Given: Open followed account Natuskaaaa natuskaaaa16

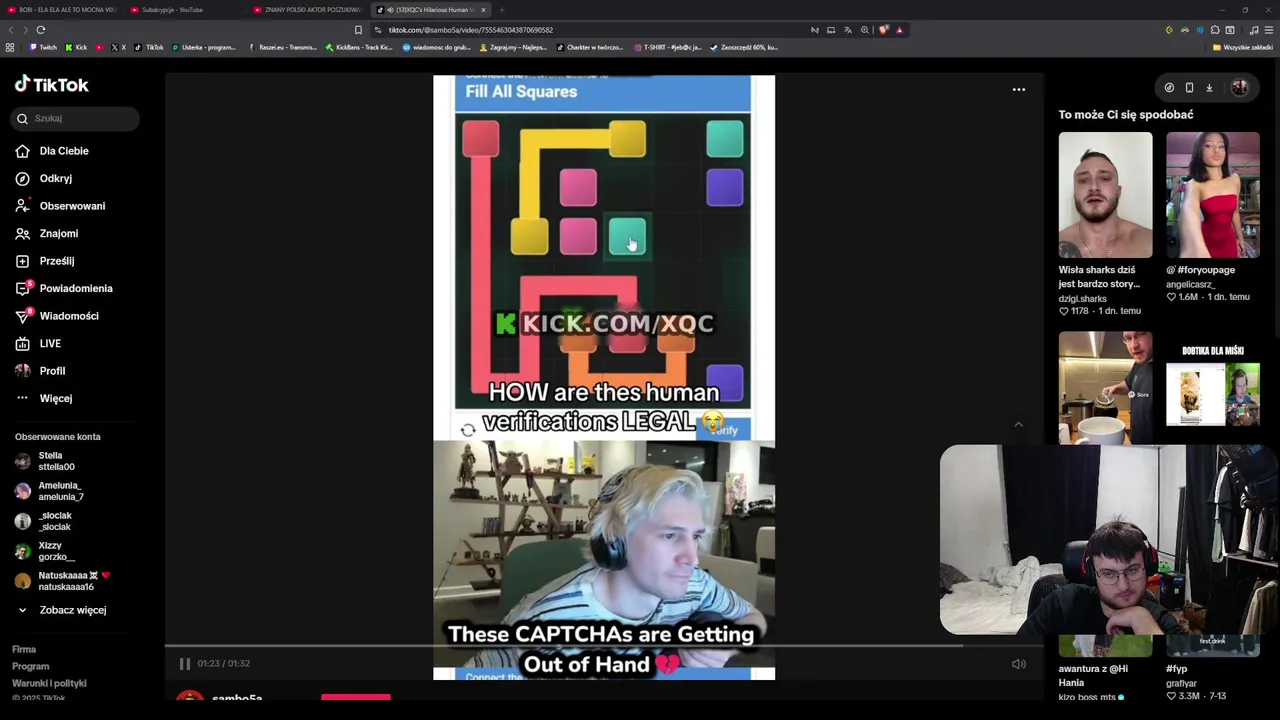Looking at the screenshot, I should coord(62,581).
